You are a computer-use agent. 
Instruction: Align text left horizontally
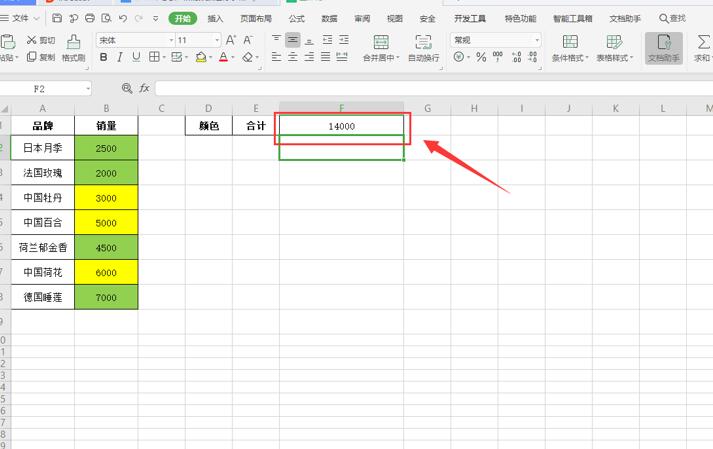click(276, 57)
